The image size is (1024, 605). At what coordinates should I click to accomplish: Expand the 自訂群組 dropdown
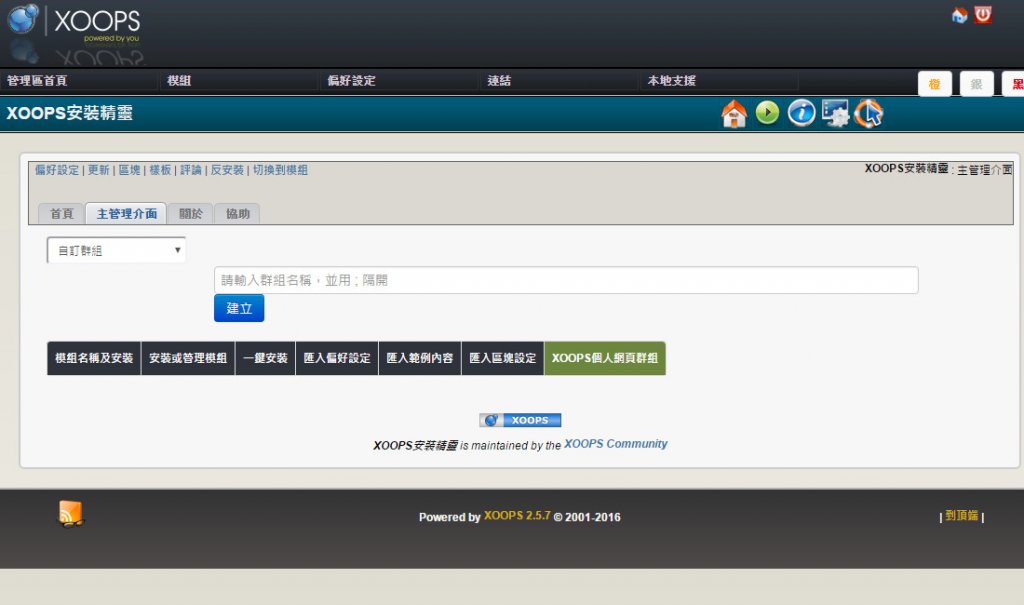[x=116, y=251]
